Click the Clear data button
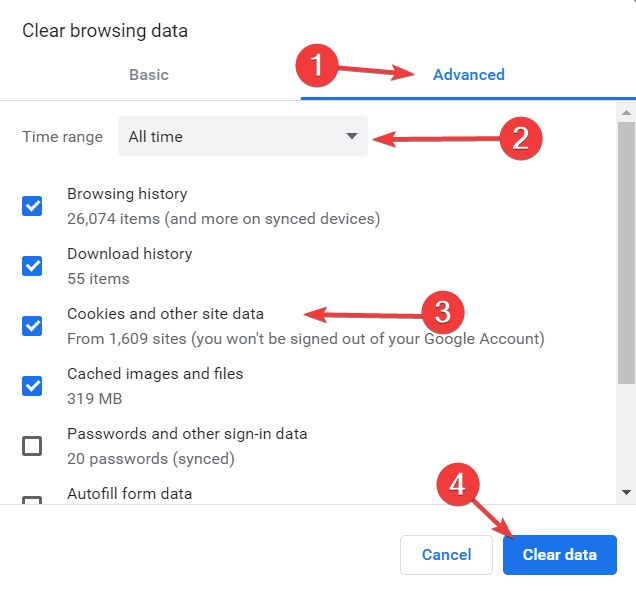Viewport: 636px width, 591px height. (560, 555)
